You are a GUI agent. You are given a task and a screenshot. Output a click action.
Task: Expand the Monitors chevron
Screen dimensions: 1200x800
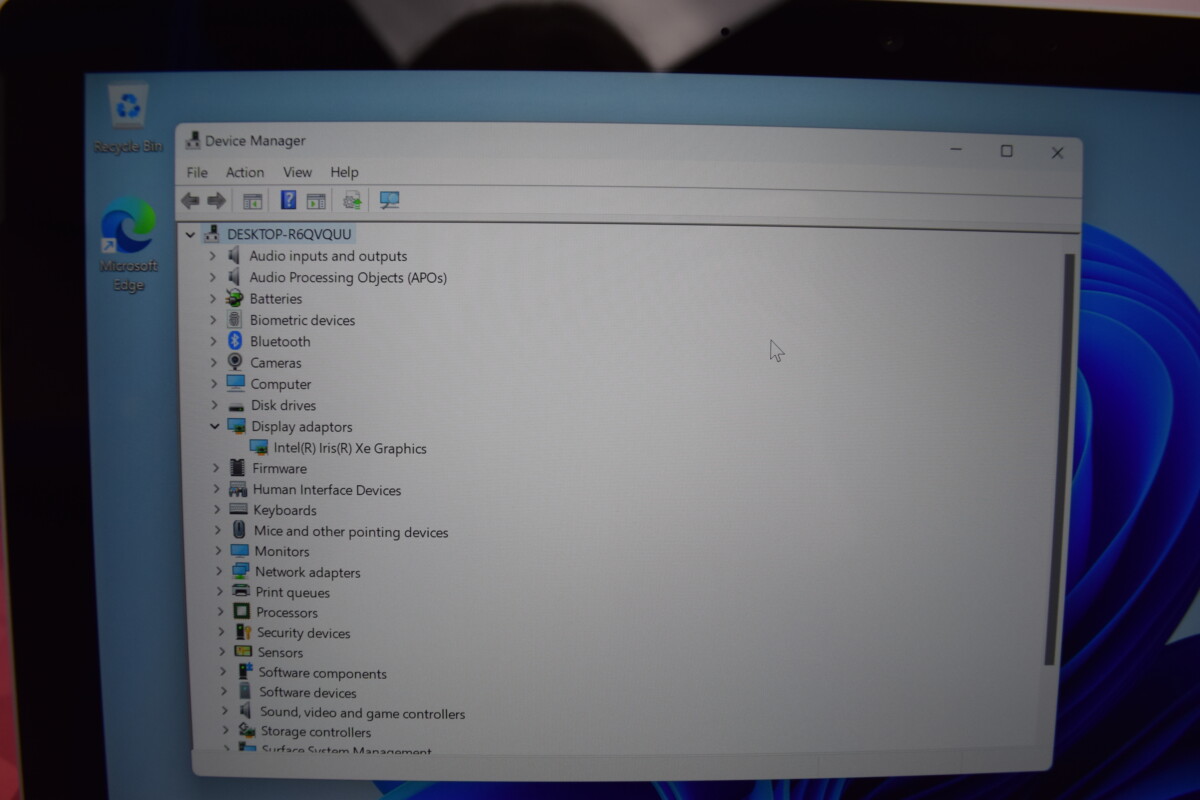(218, 550)
